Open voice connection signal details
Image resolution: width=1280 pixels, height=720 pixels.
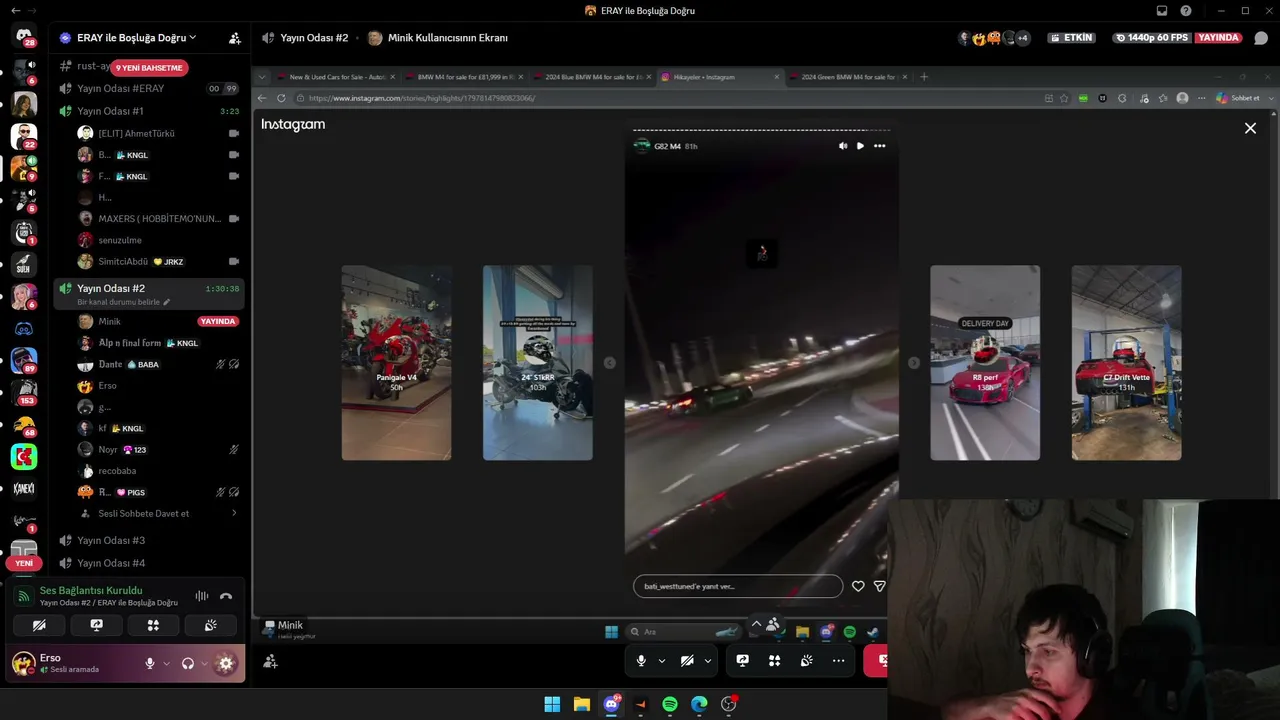coord(24,596)
